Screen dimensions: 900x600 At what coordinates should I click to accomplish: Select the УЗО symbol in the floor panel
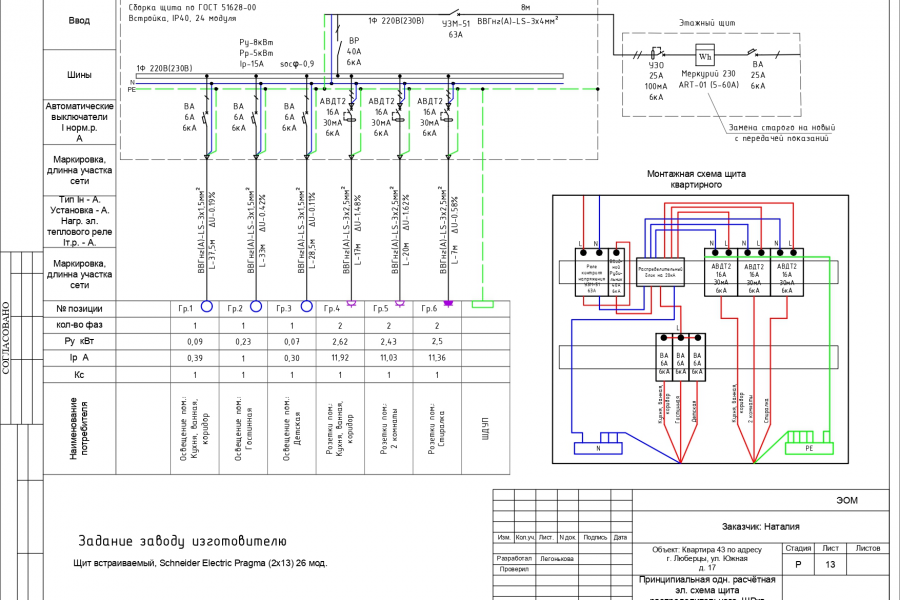[x=655, y=53]
